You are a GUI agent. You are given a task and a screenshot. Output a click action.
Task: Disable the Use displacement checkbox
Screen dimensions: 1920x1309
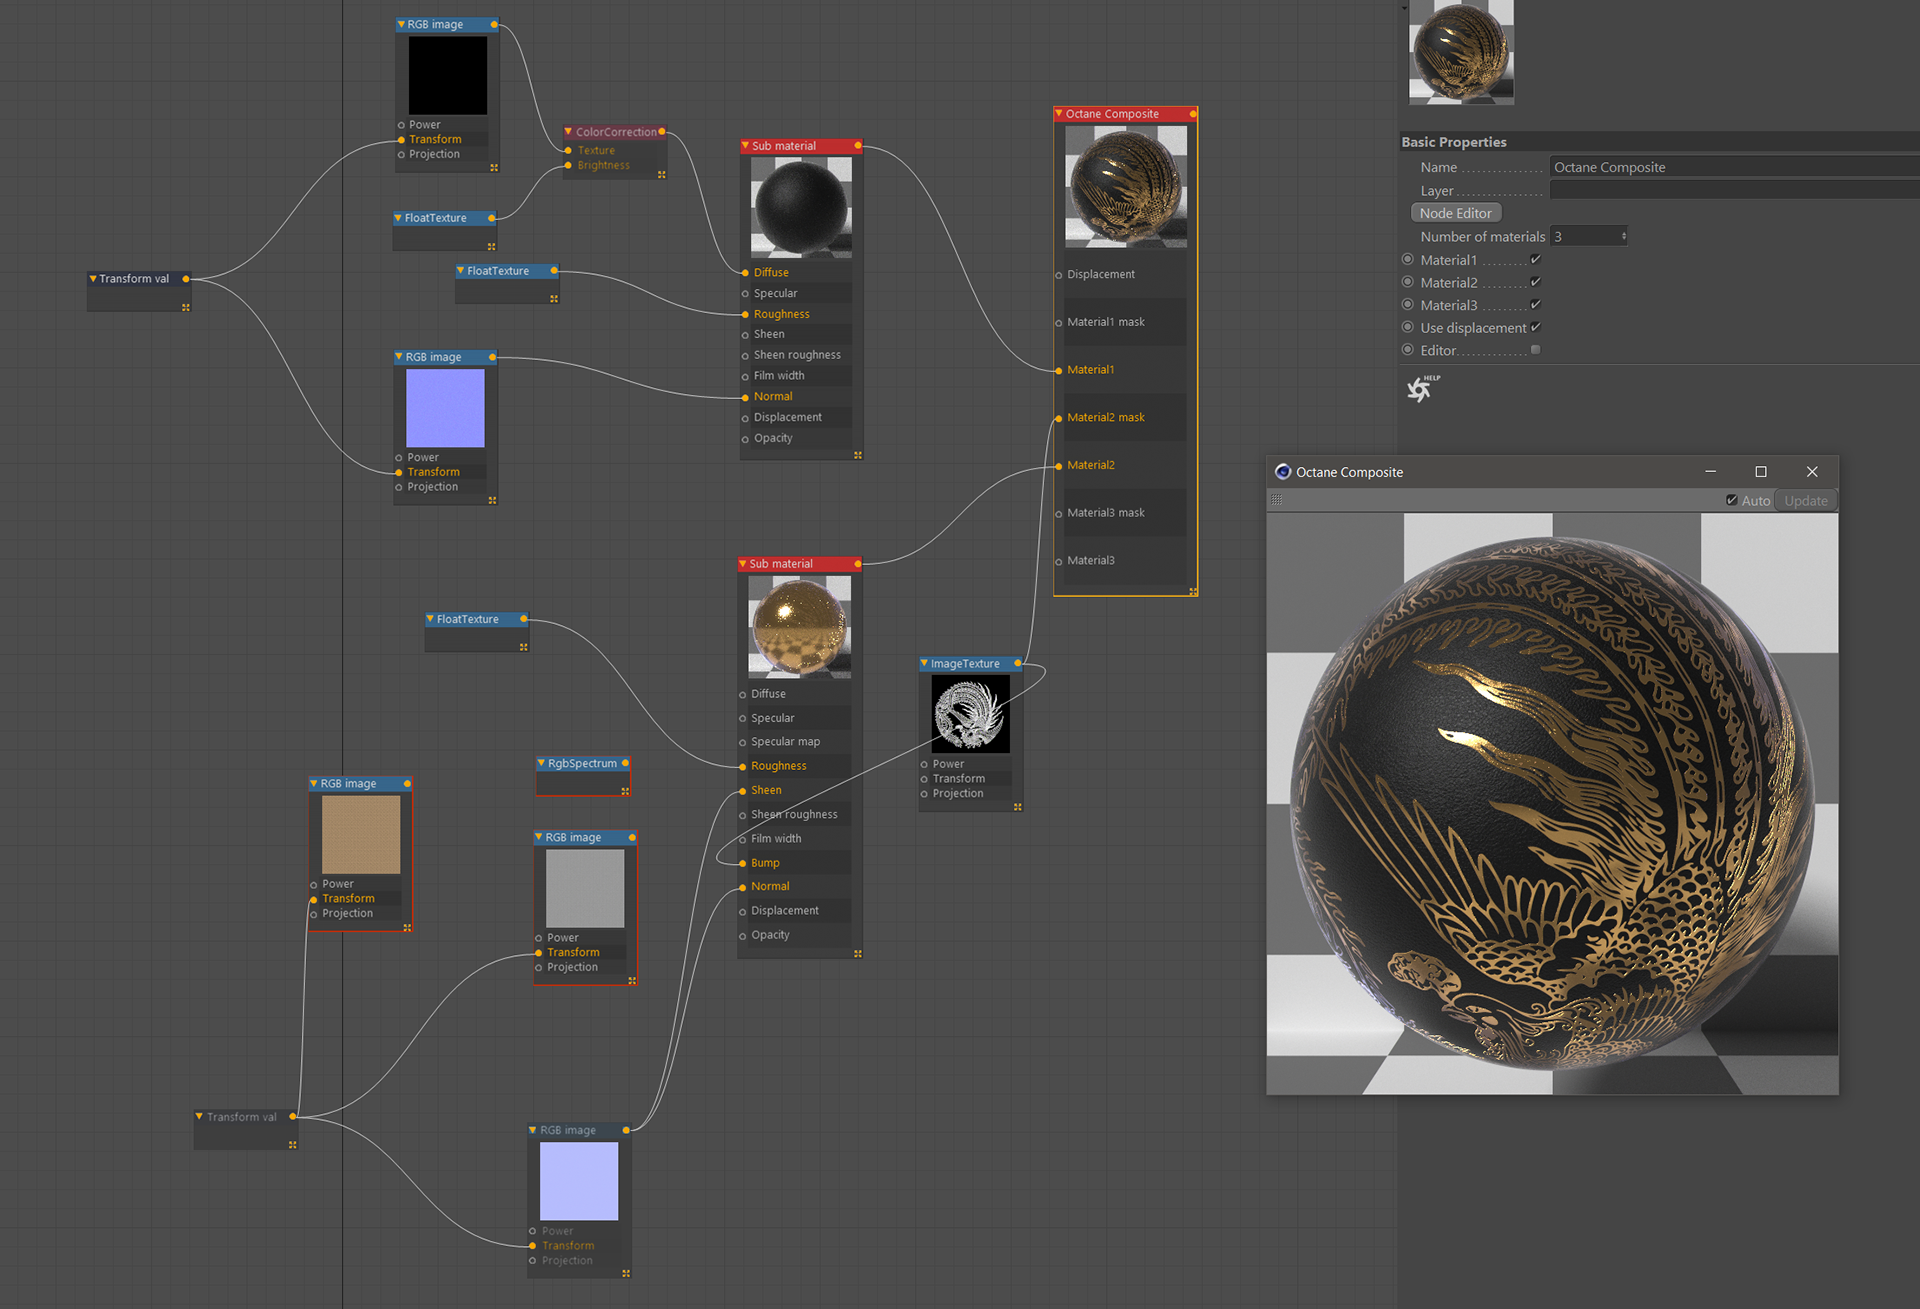[1535, 327]
